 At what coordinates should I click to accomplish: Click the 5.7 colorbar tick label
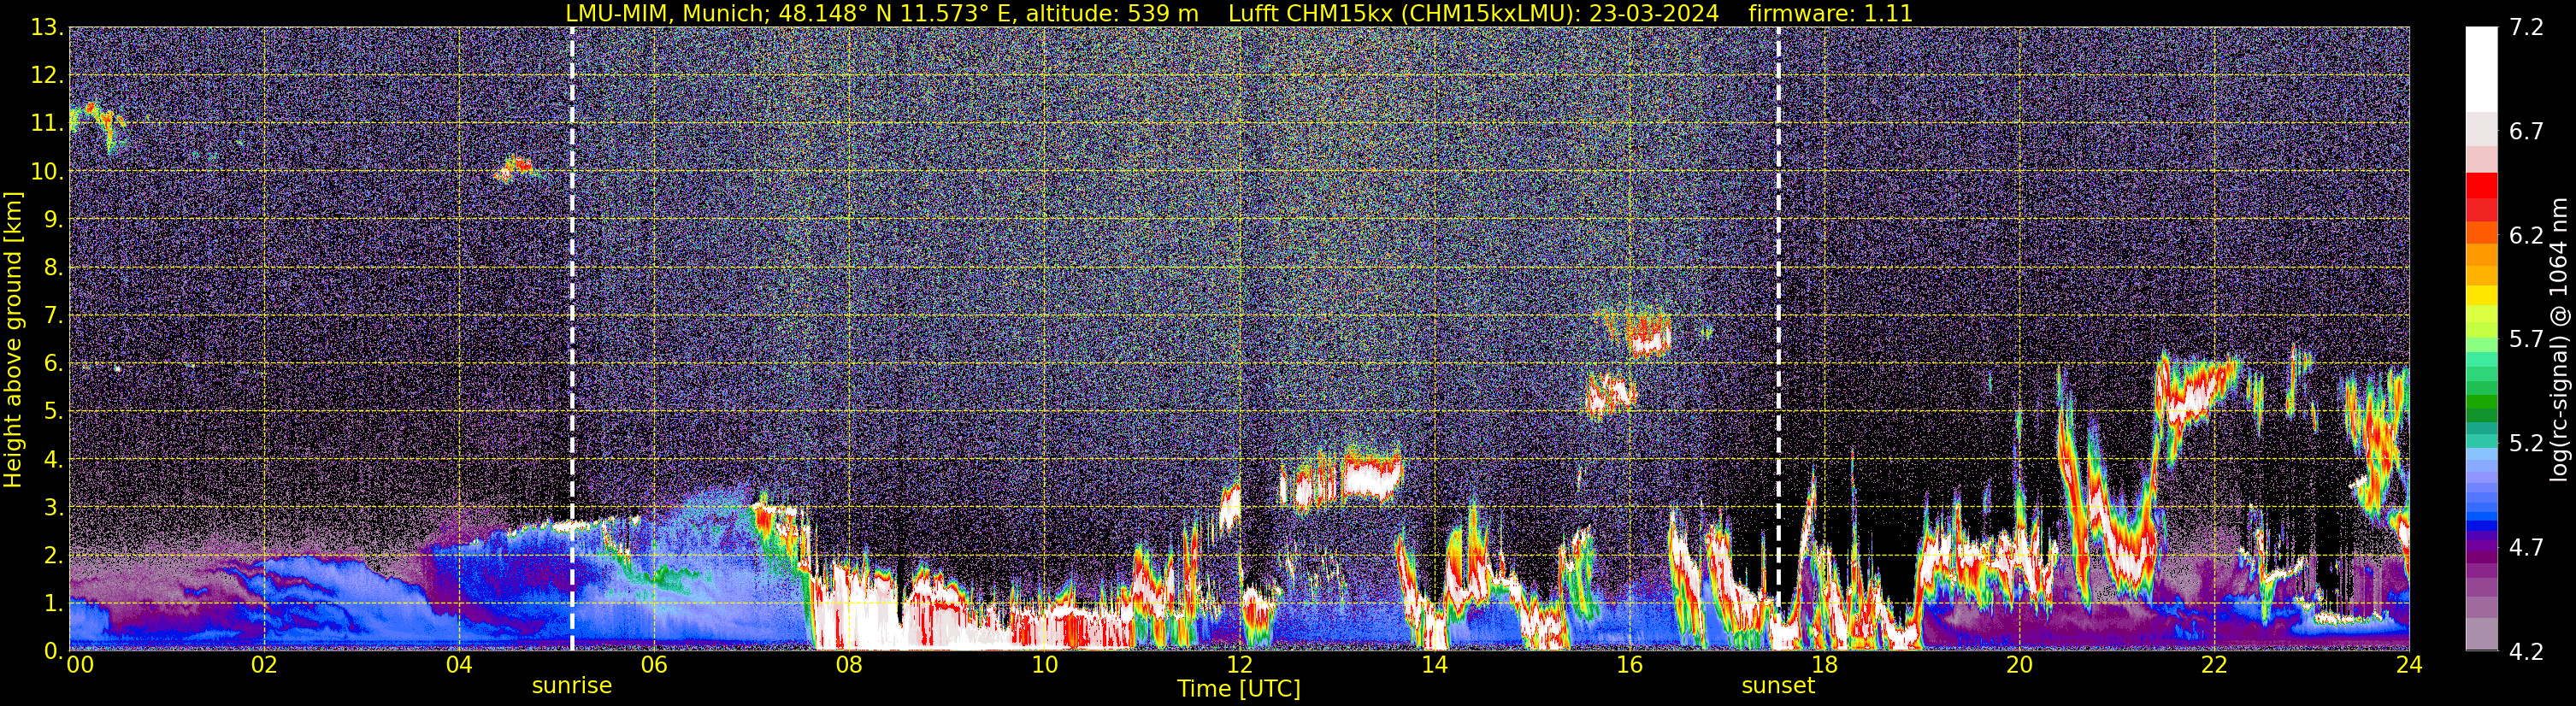[2526, 339]
